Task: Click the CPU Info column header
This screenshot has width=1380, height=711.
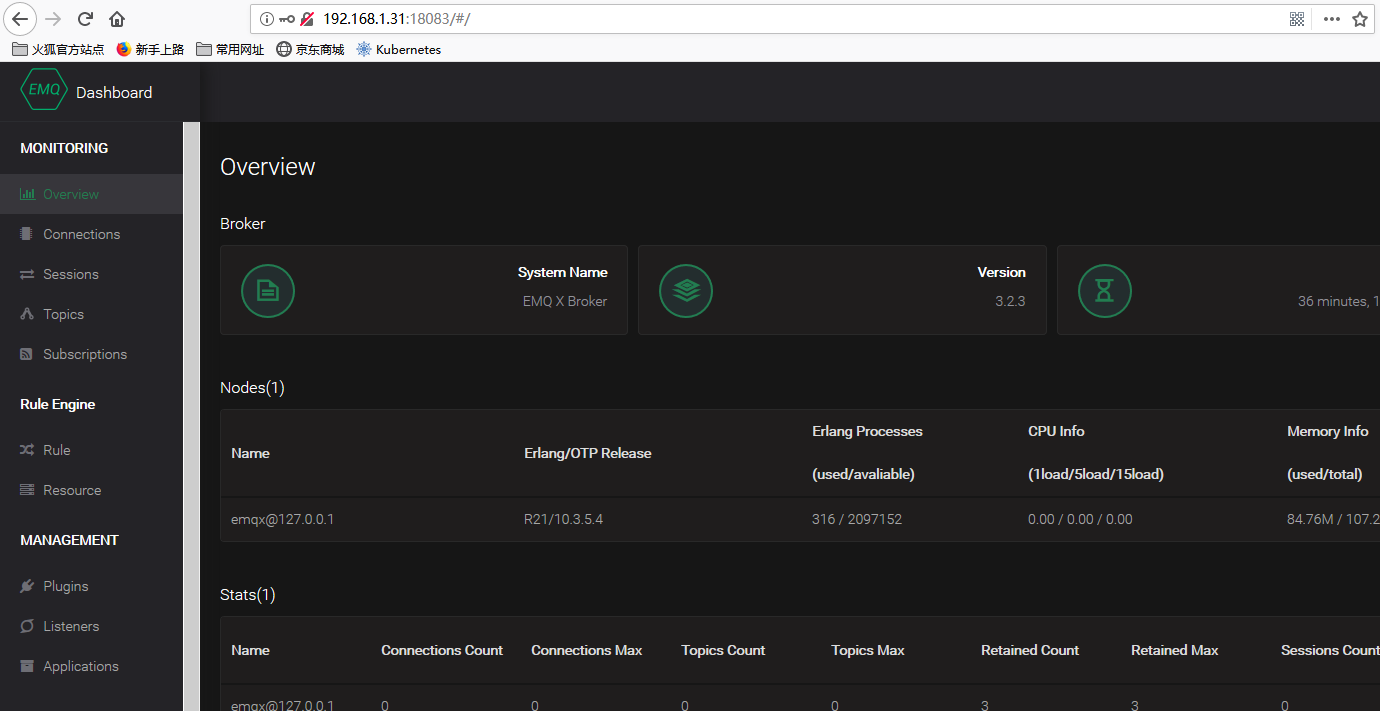Action: coord(1056,431)
